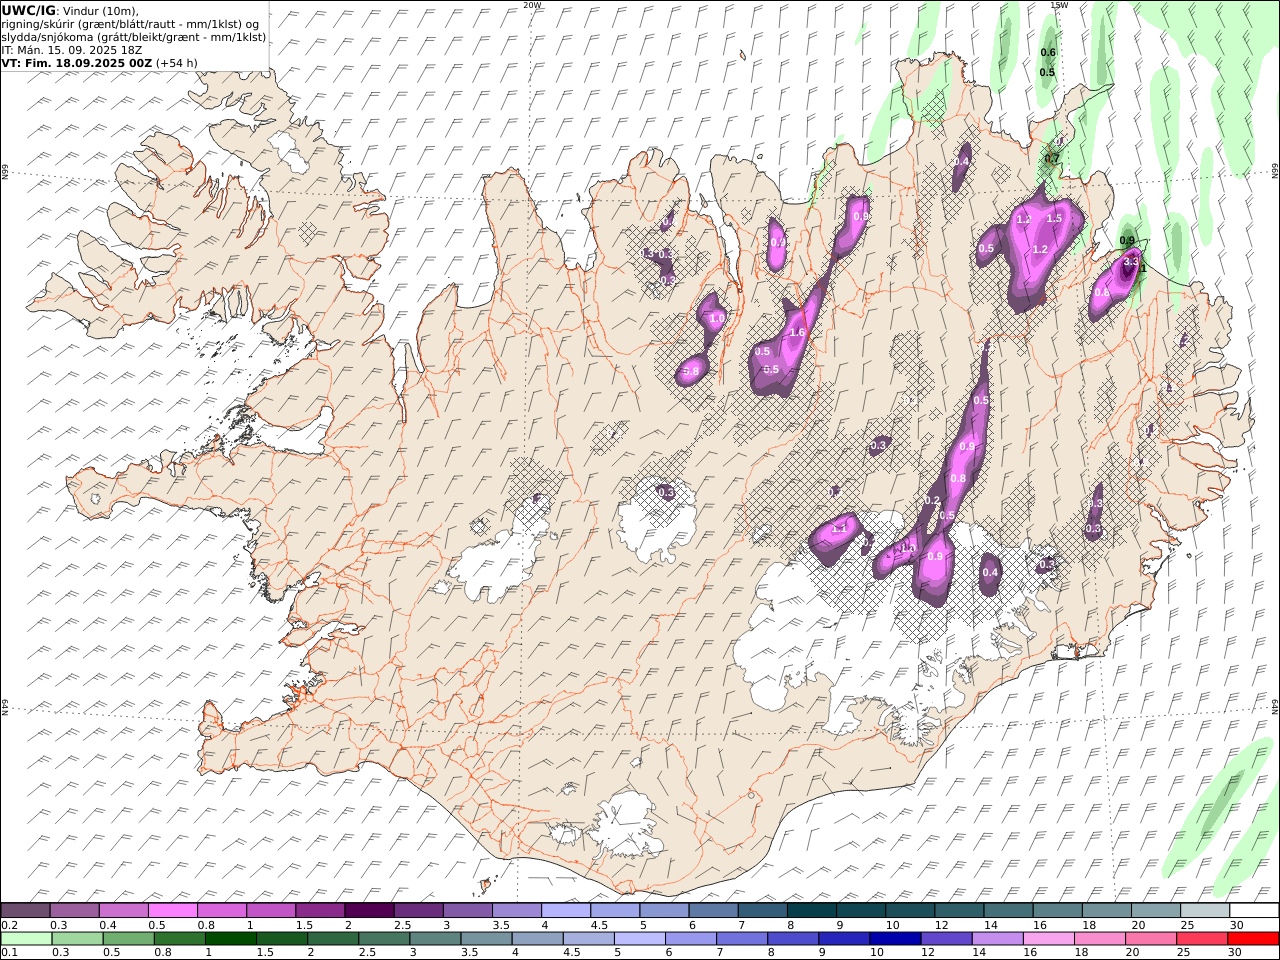Click the dark grey-purple 0.2 snow legend swatch
This screenshot has width=1280, height=960.
click(25, 910)
